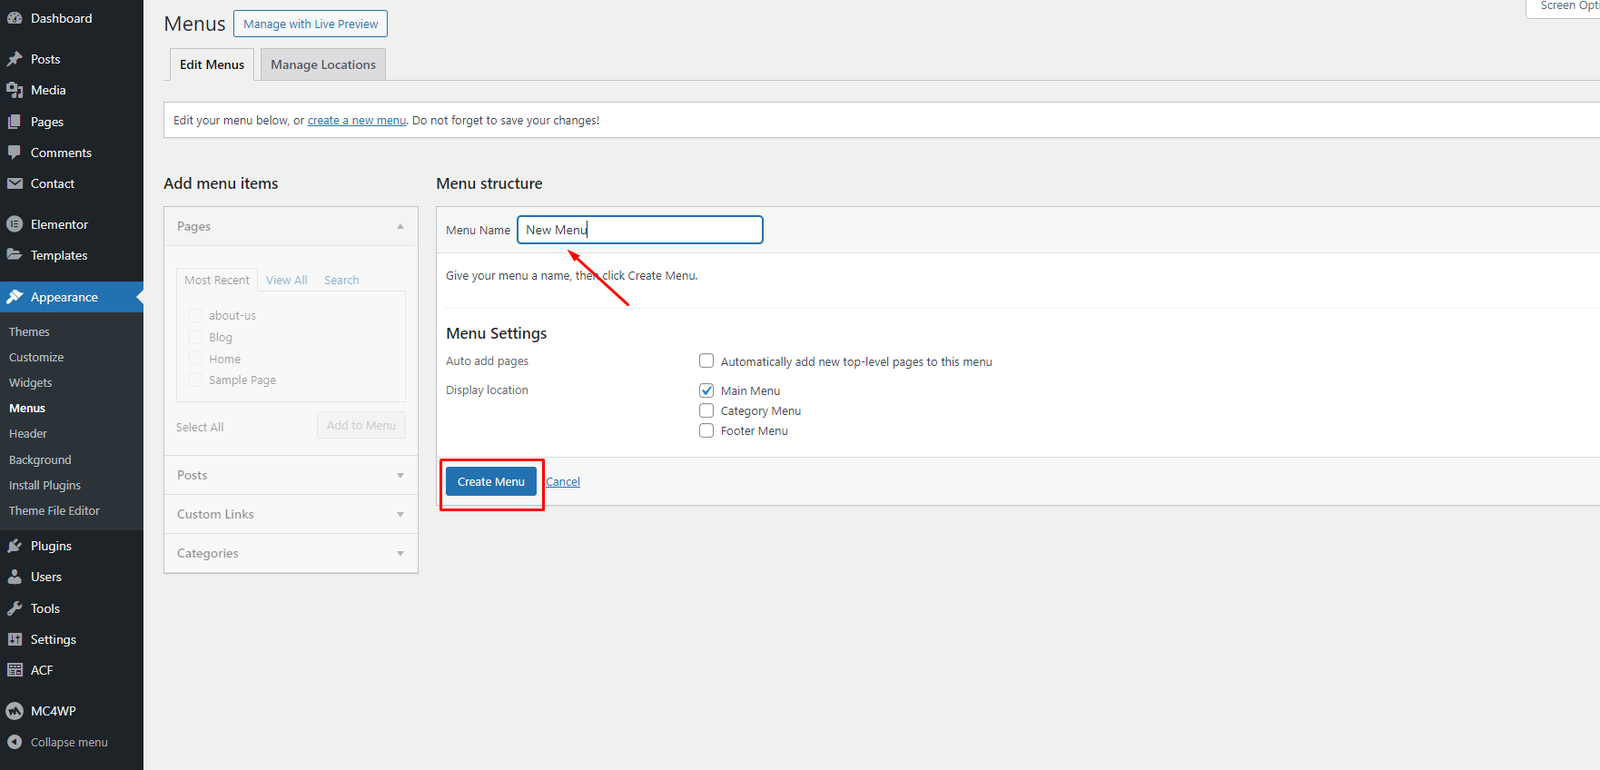Click the Tools wrench icon
This screenshot has height=770, width=1600.
pos(15,608)
